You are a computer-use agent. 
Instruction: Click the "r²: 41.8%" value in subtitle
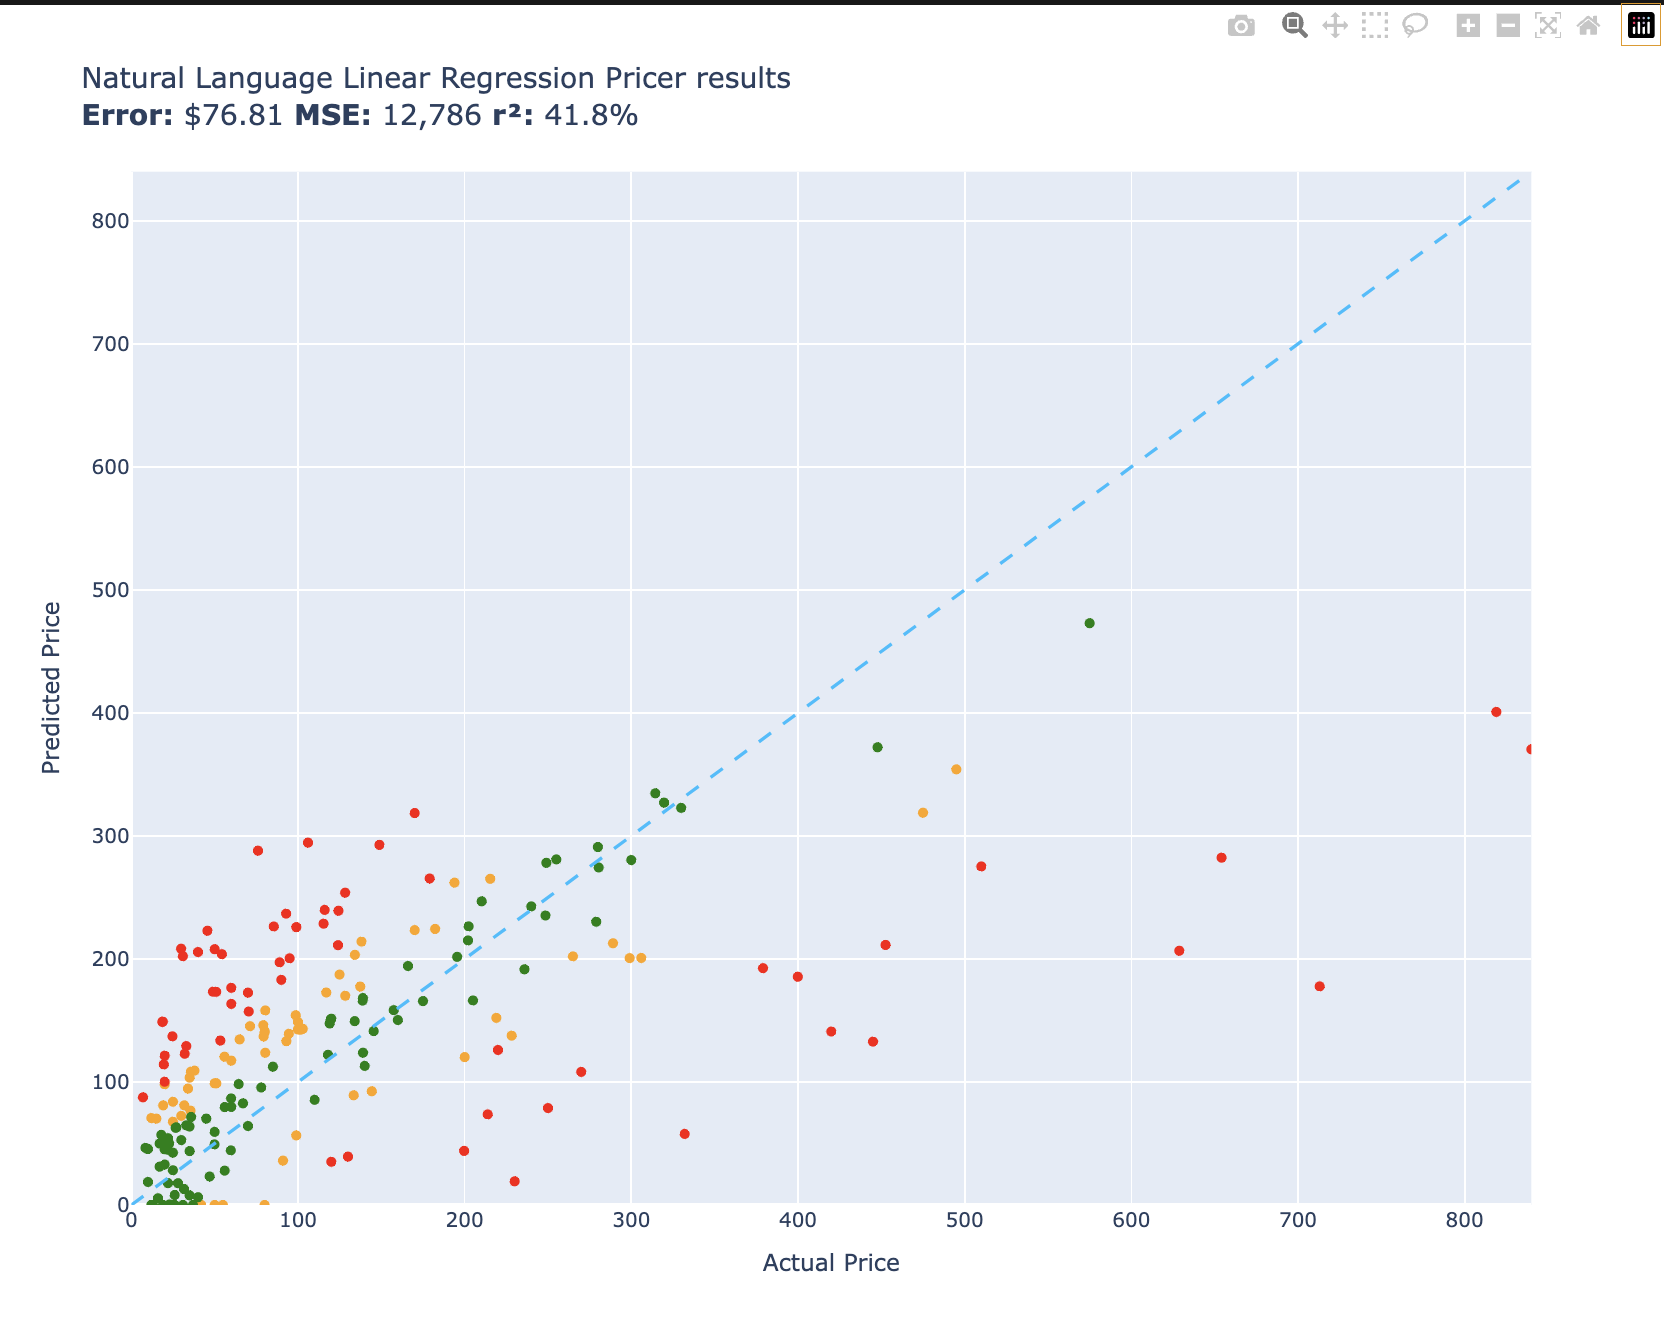pos(565,116)
